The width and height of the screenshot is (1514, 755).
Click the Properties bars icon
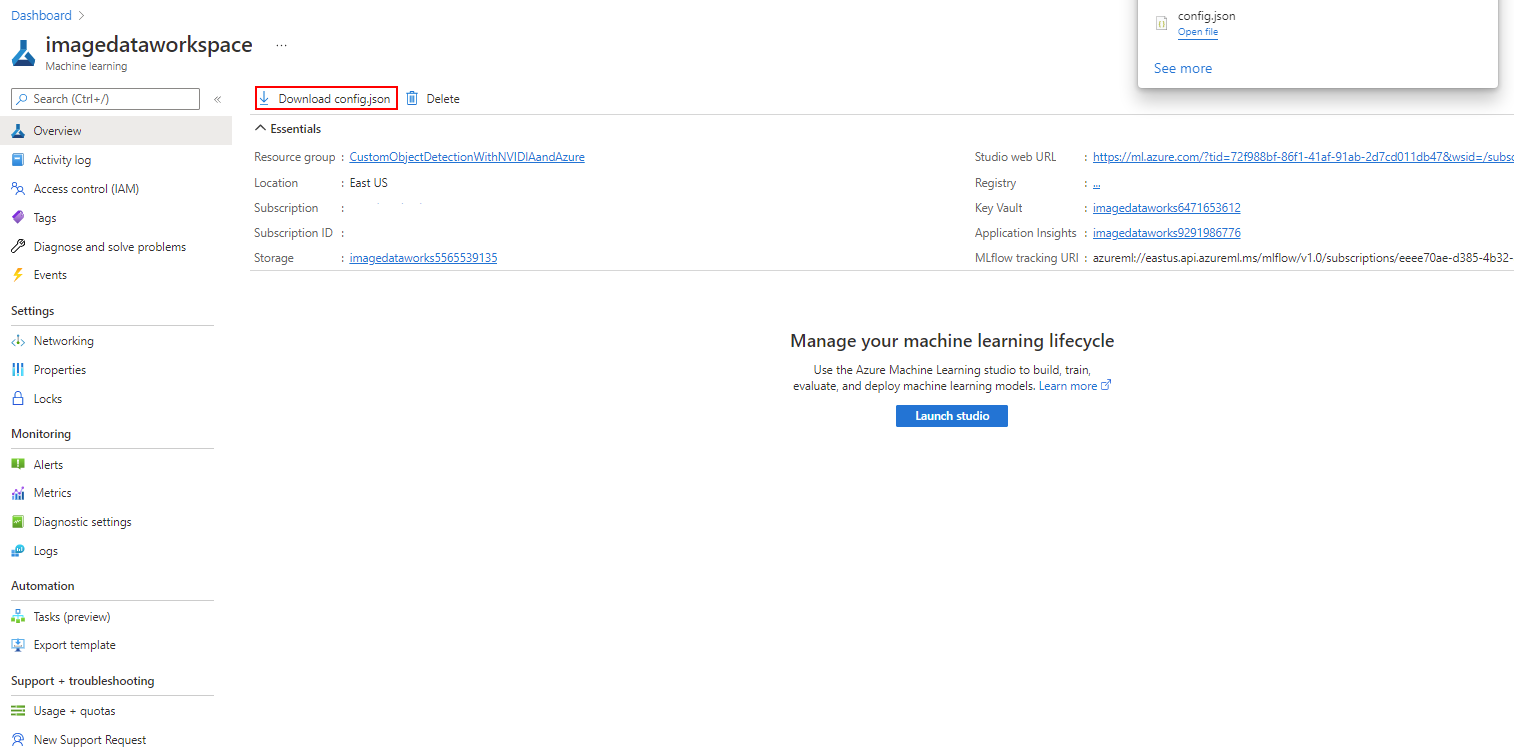click(x=17, y=370)
